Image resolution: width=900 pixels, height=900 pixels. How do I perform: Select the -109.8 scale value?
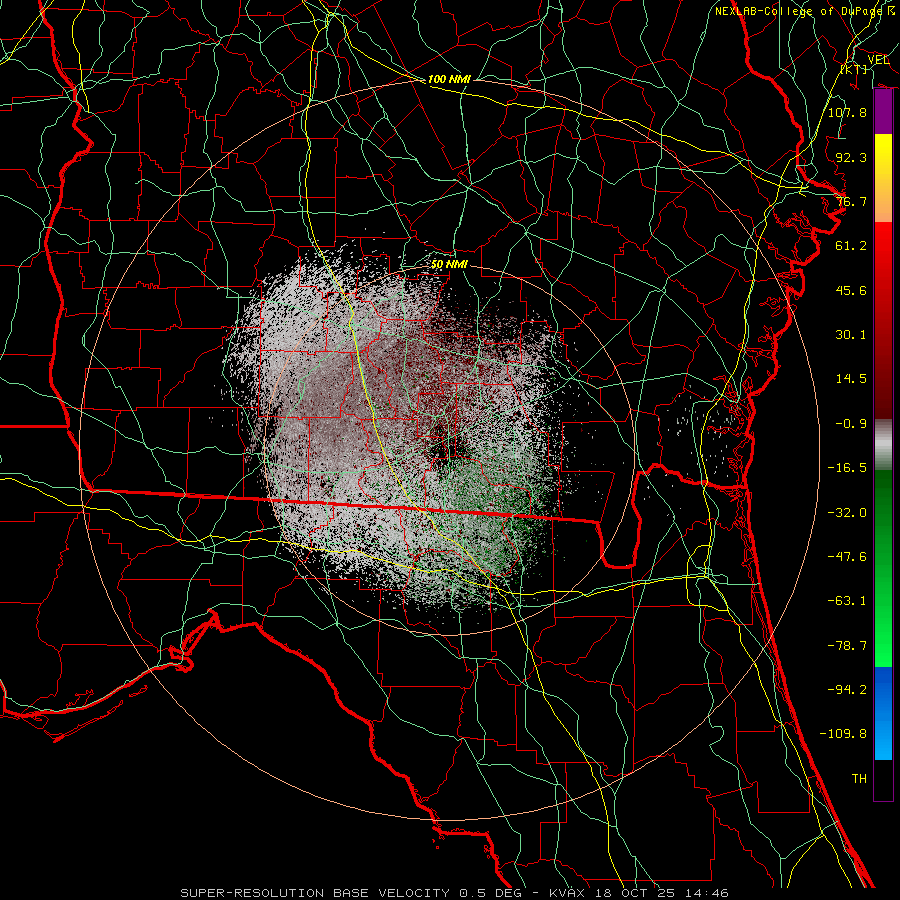click(x=843, y=734)
